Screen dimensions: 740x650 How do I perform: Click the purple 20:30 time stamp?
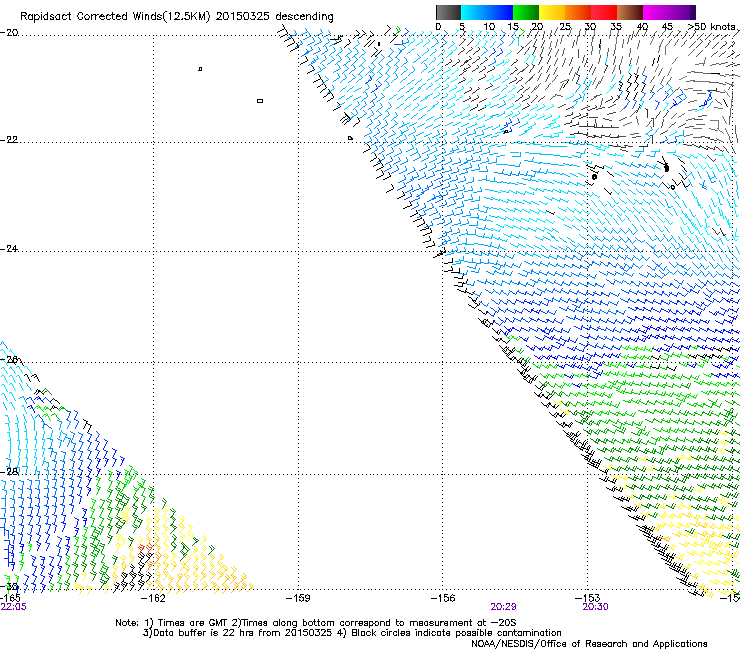tap(595, 607)
